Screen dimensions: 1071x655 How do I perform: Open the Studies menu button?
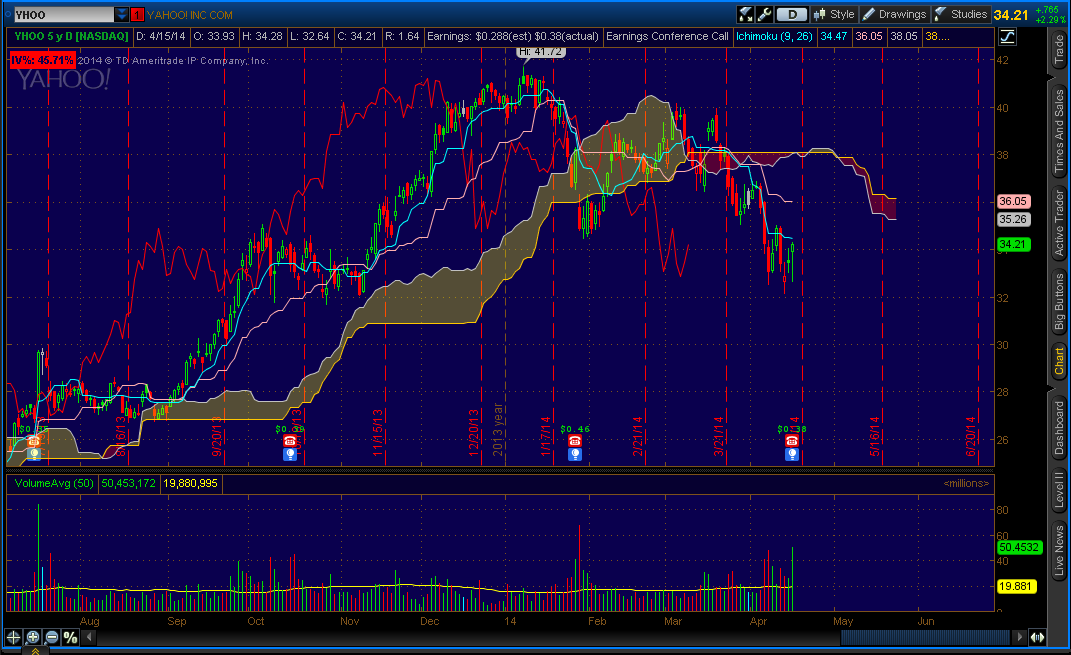coord(960,14)
